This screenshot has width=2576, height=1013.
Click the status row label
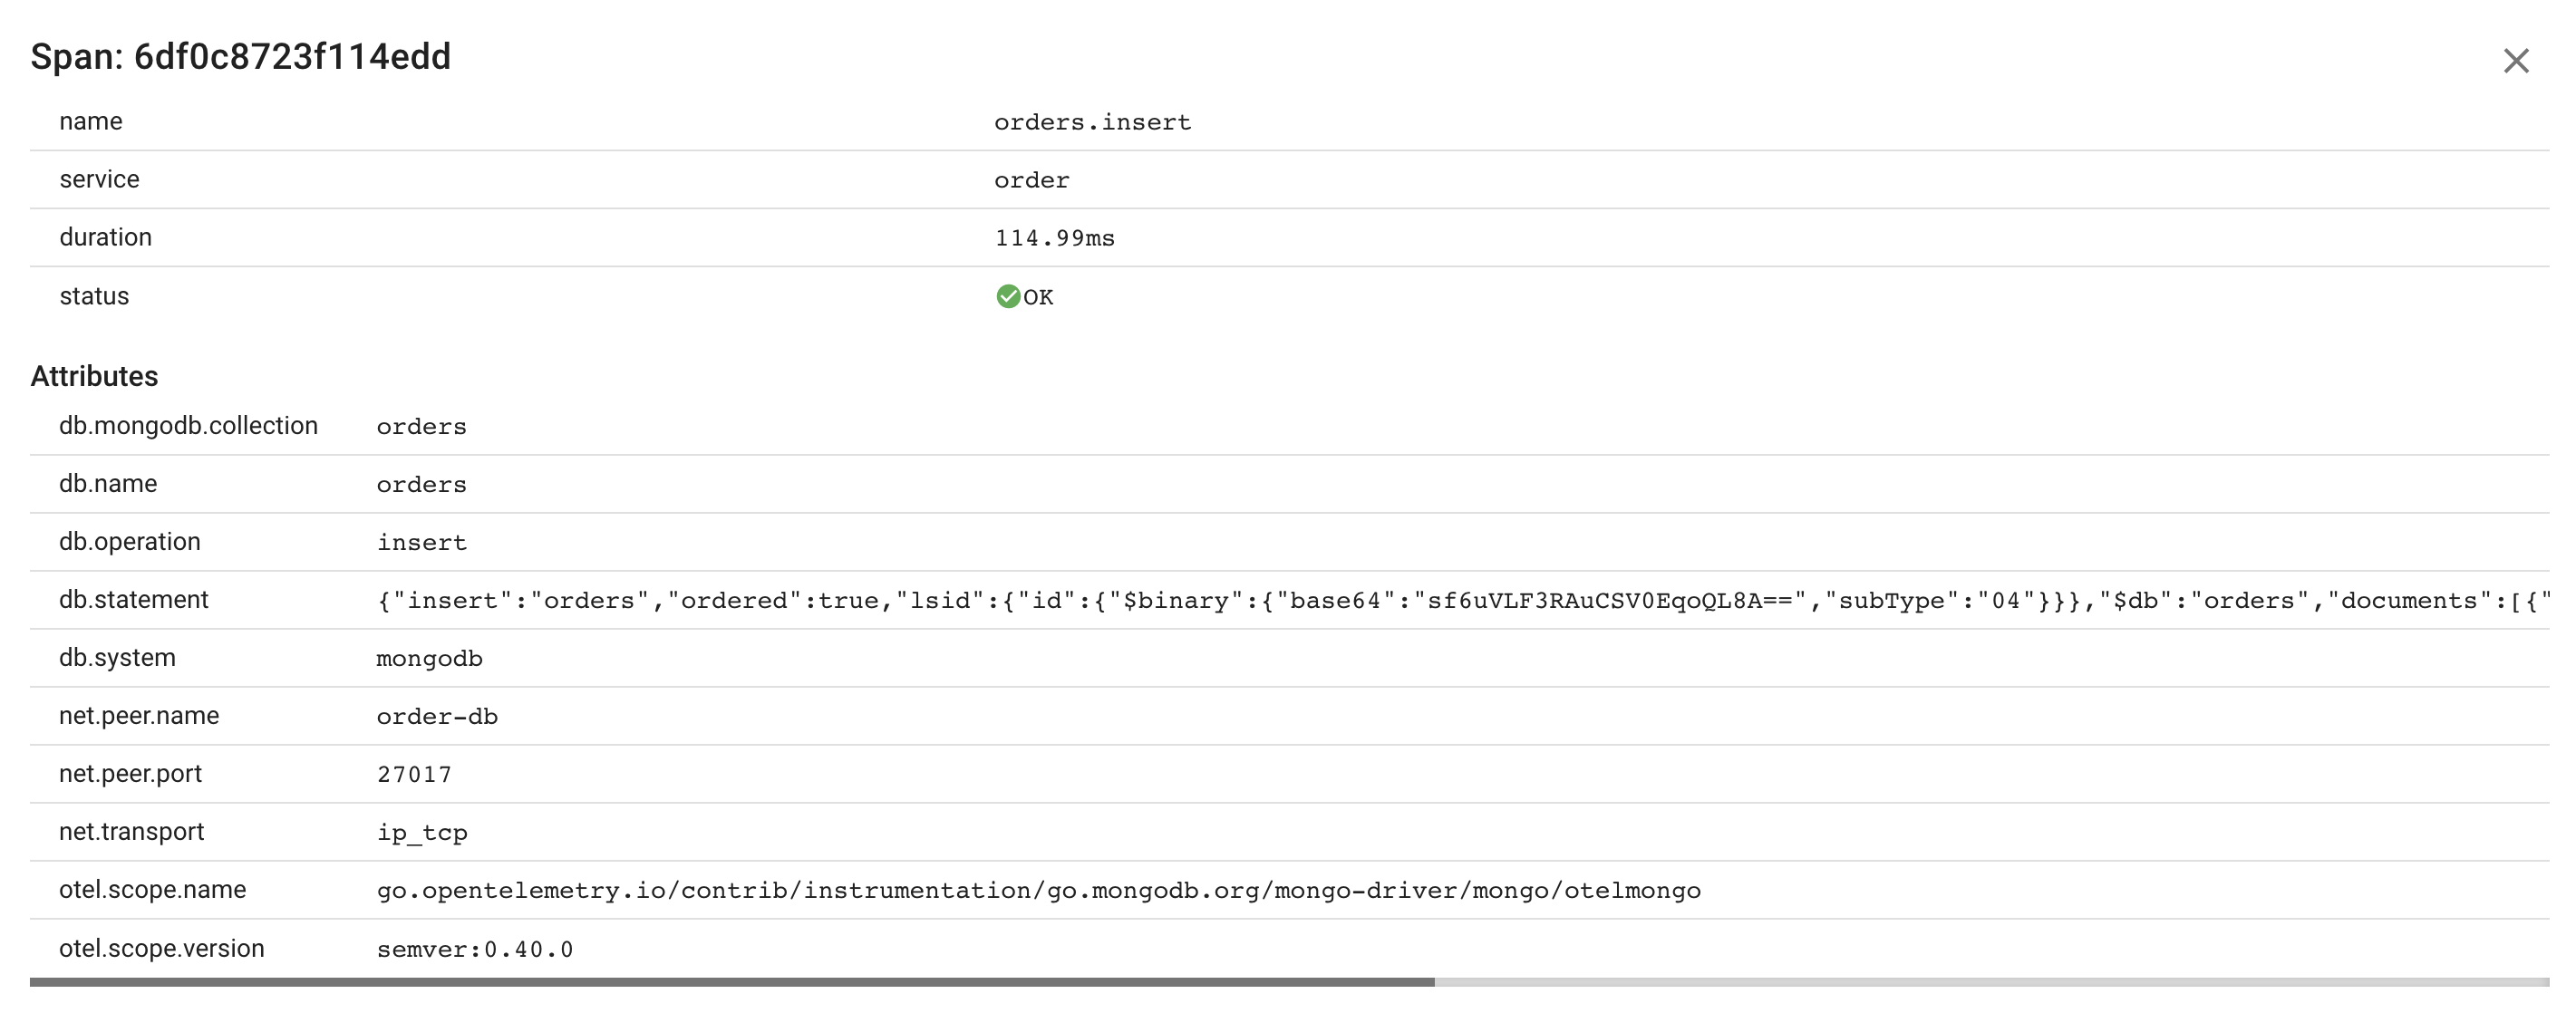pyautogui.click(x=94, y=296)
